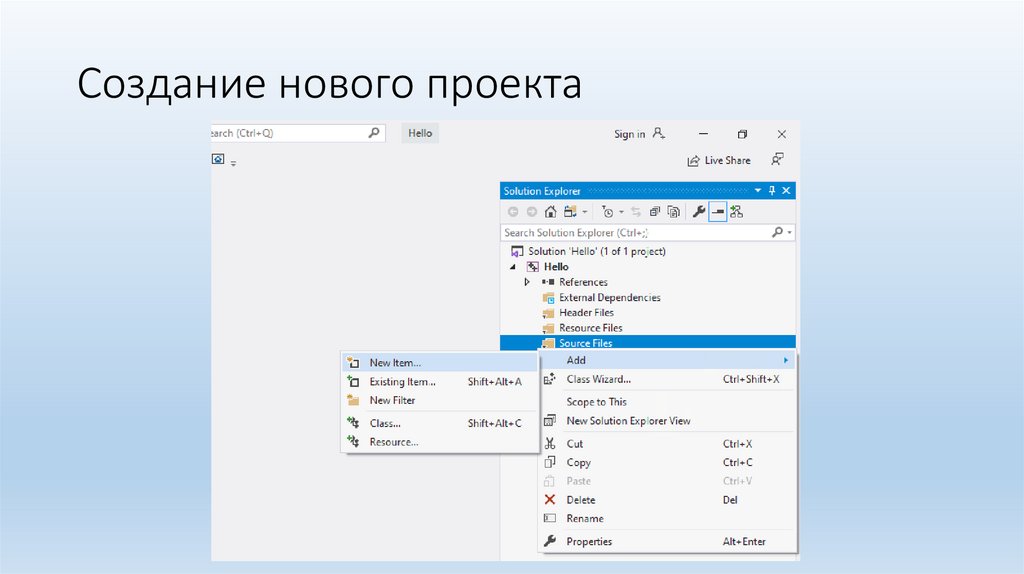Open the Solution Explorer window options dropdown
Viewport: 1024px width, 574px height.
(758, 191)
